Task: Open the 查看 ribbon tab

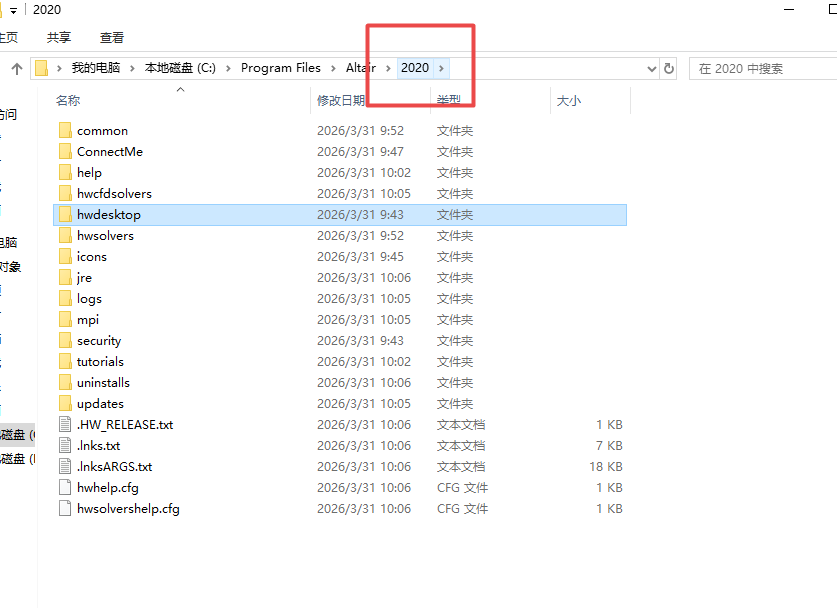Action: (x=112, y=38)
